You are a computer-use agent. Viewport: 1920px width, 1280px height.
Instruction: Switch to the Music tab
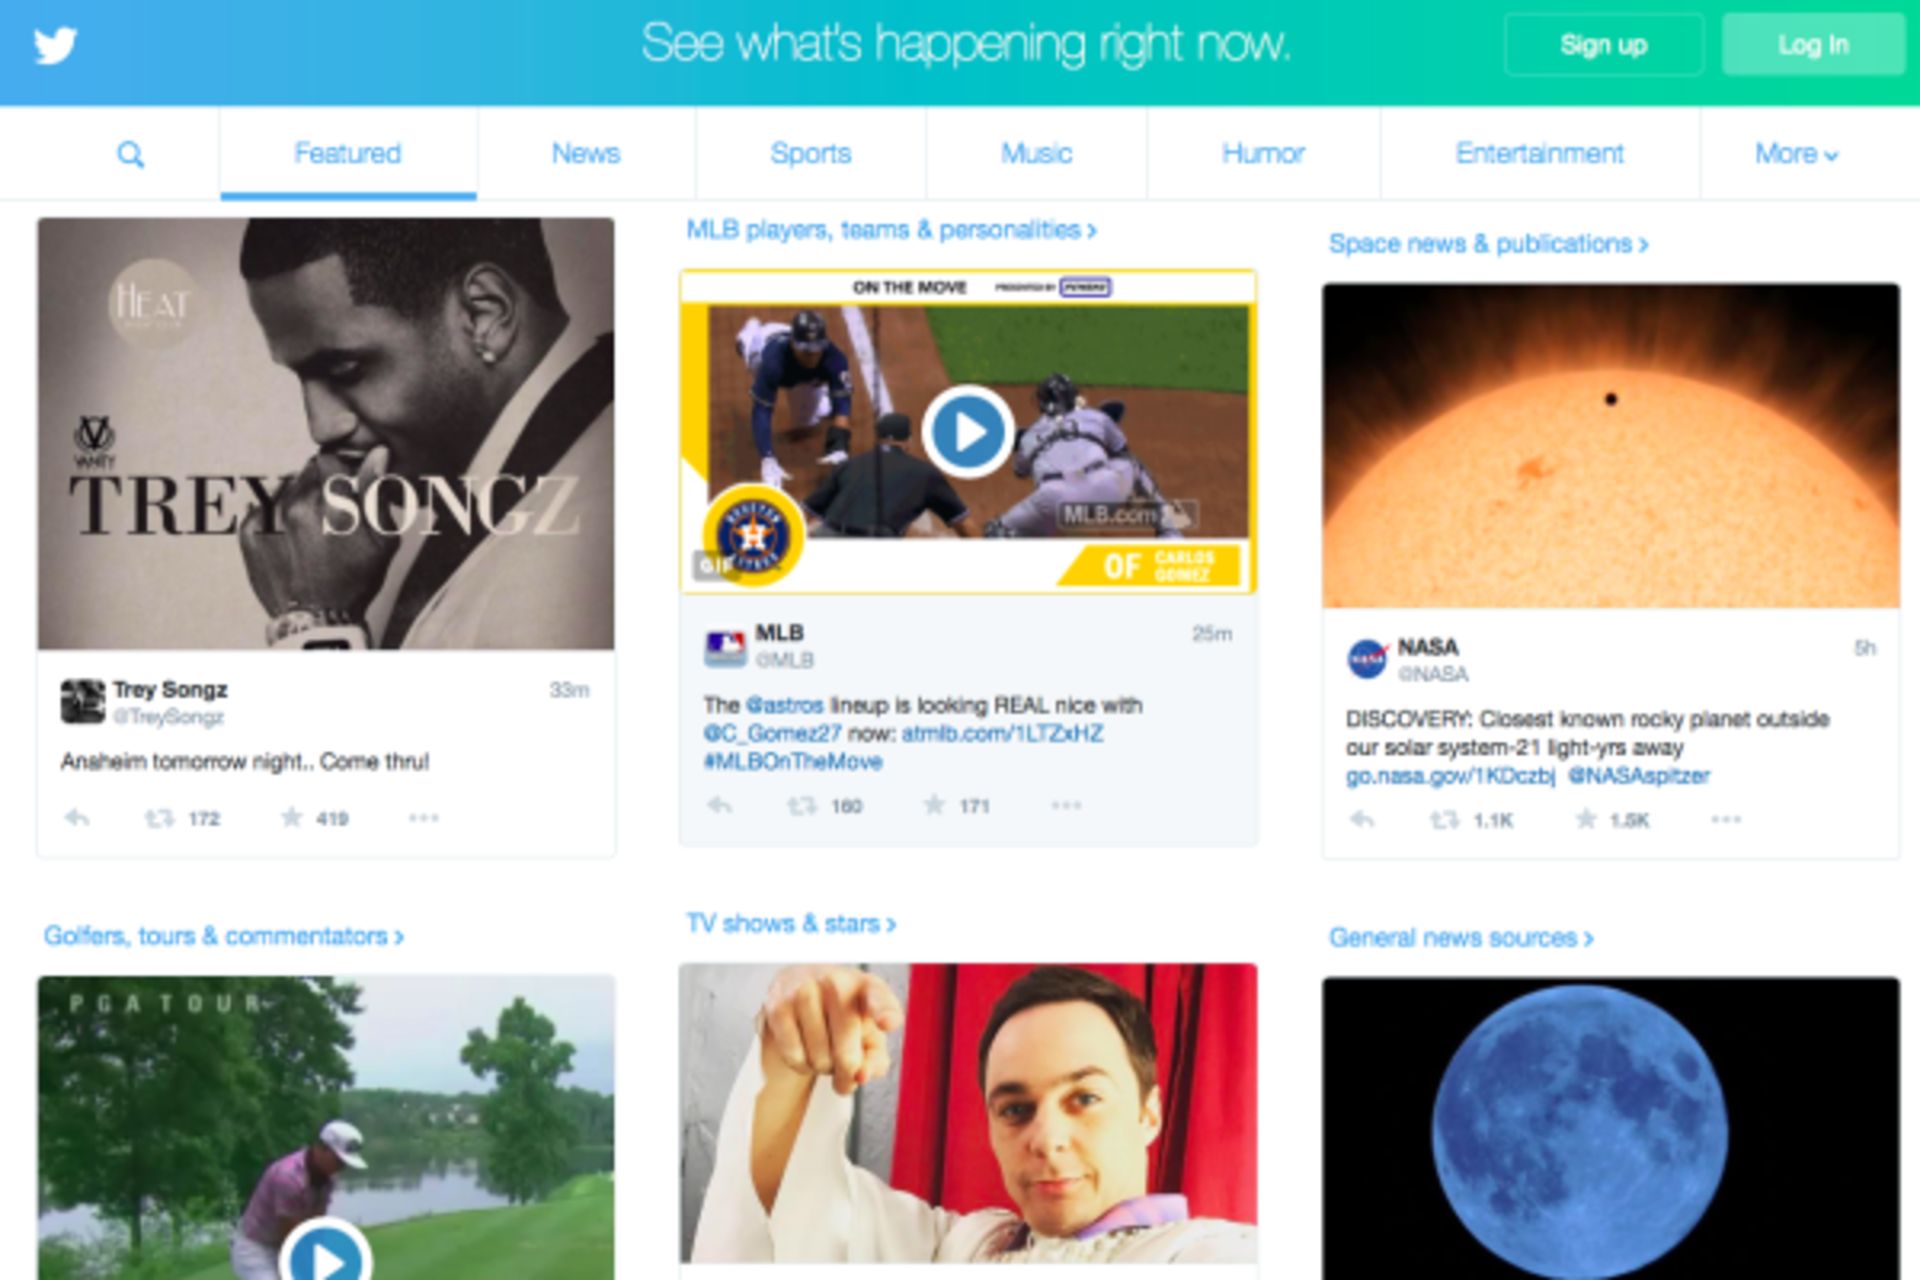pyautogui.click(x=1037, y=154)
